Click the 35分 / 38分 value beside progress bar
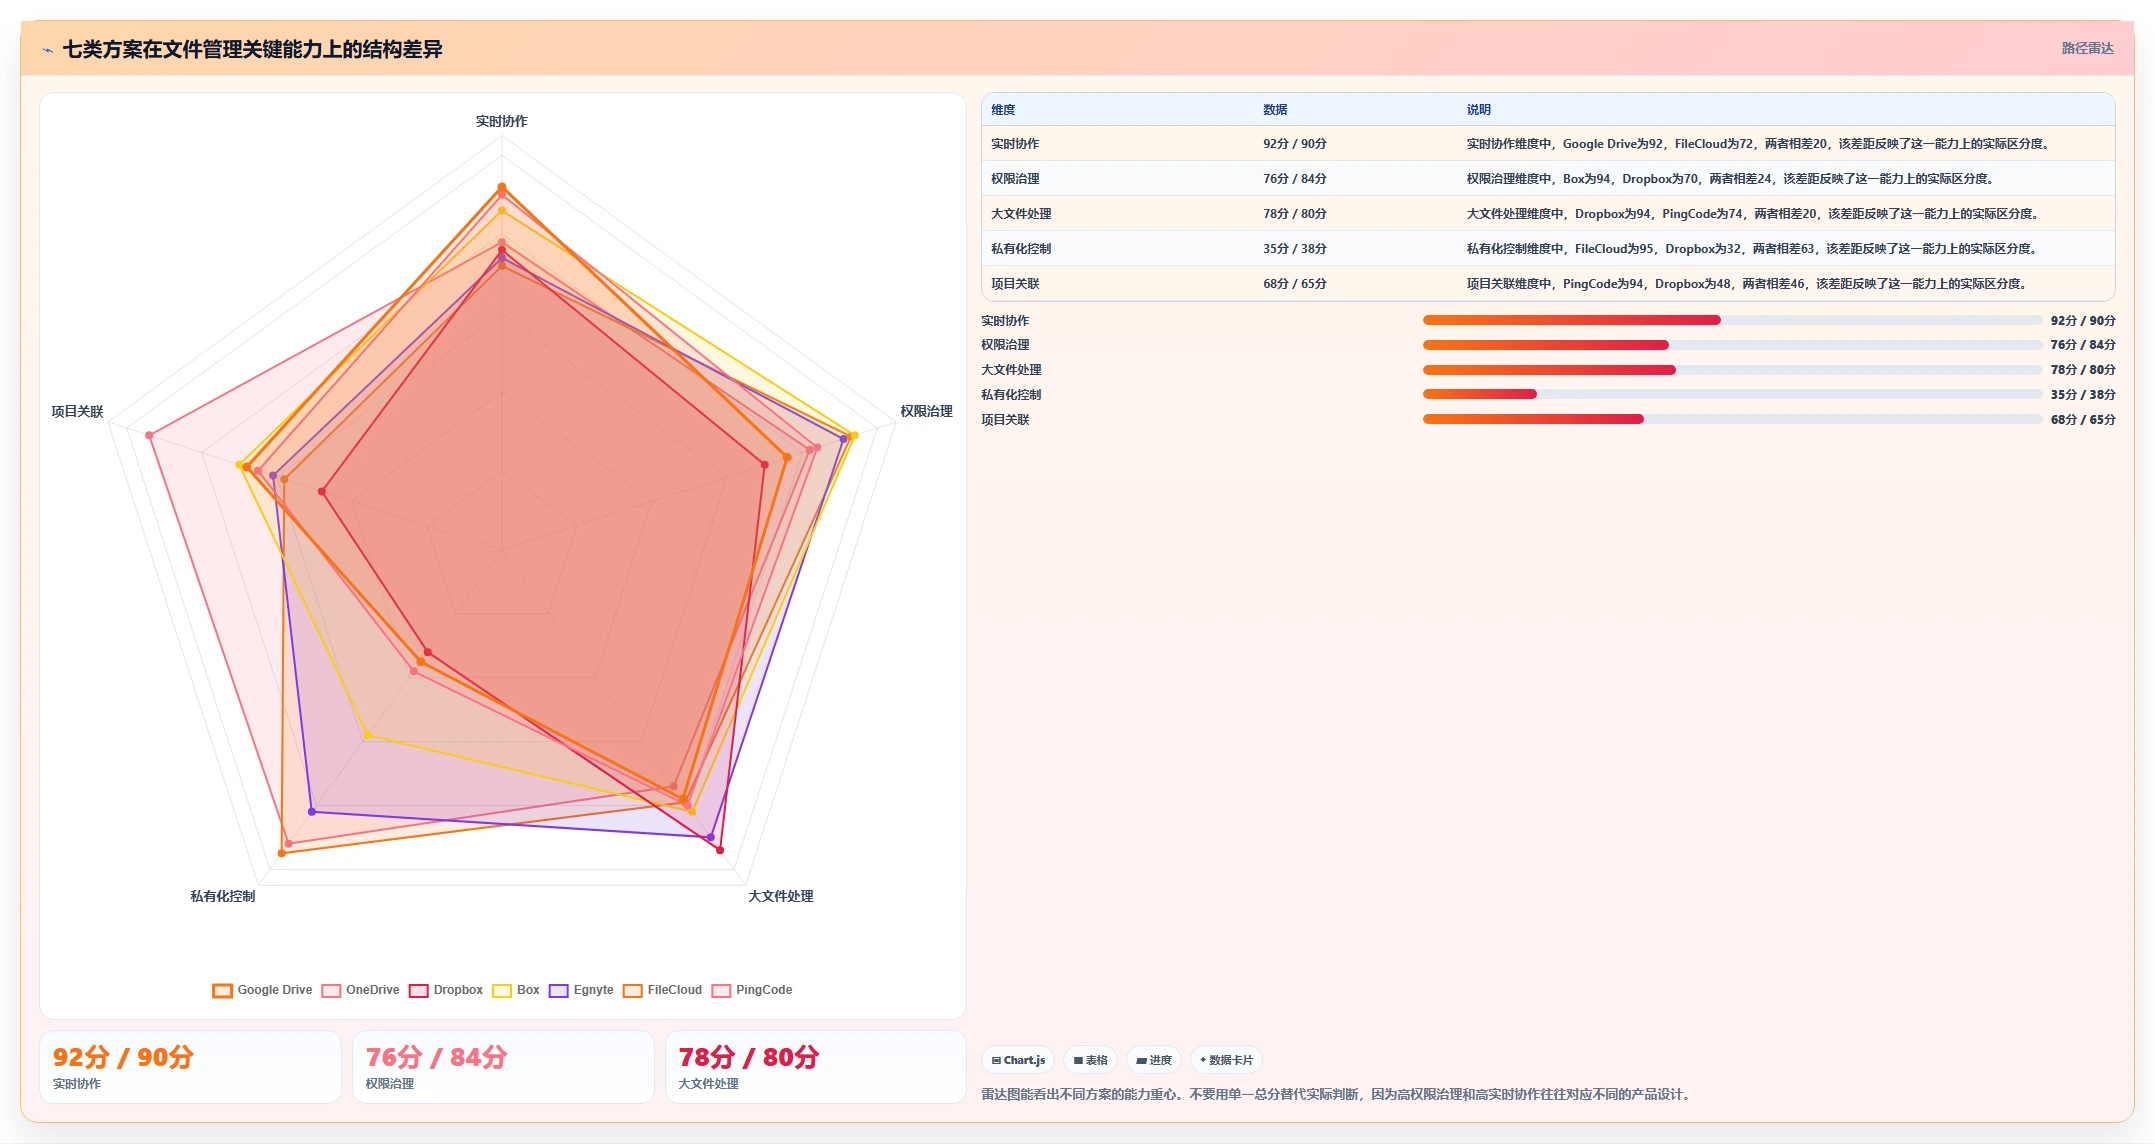The image size is (2155, 1144). (x=2083, y=395)
